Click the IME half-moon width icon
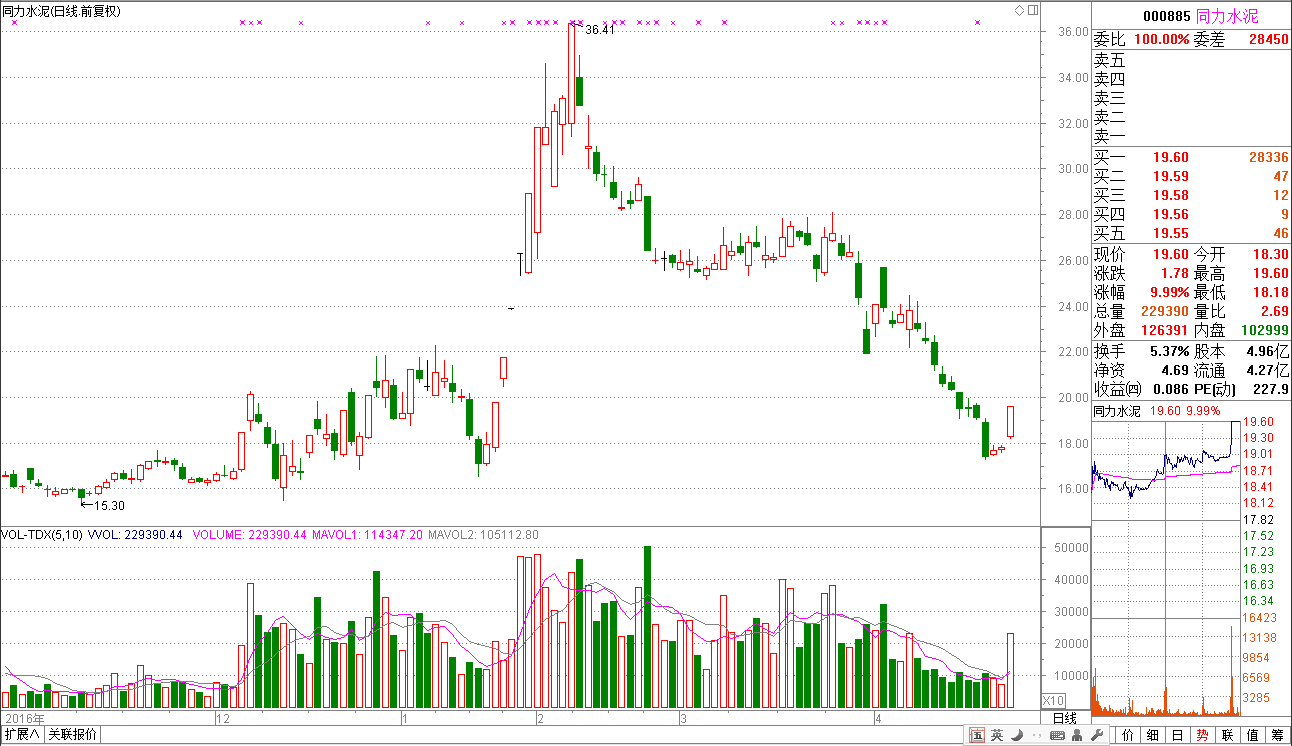1292x746 pixels. click(x=1017, y=736)
